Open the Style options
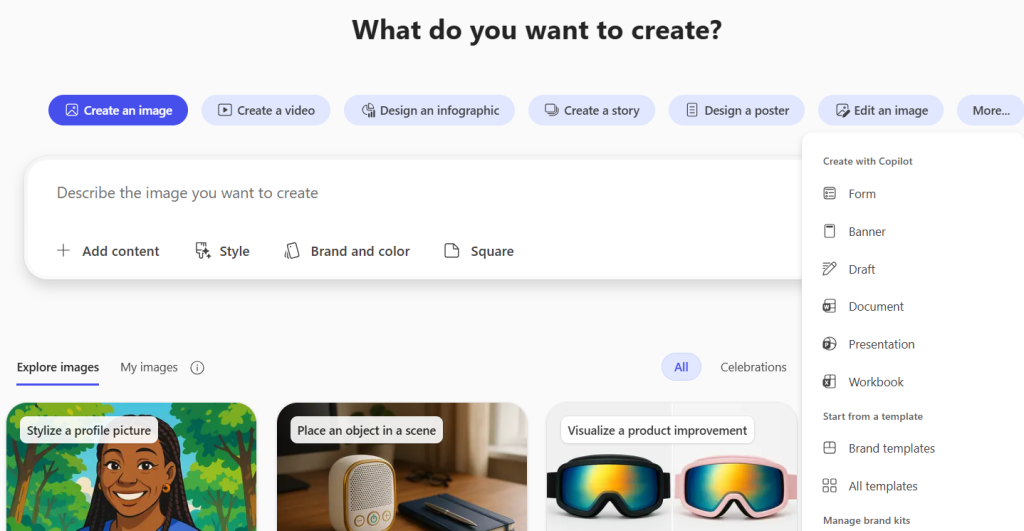Image resolution: width=1024 pixels, height=531 pixels. tap(222, 251)
